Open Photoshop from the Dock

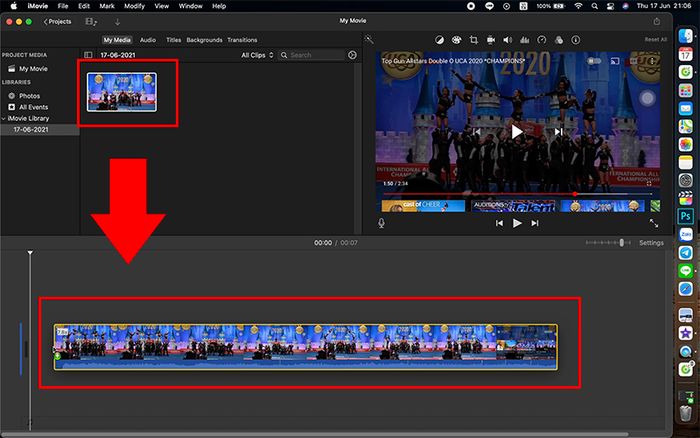686,216
